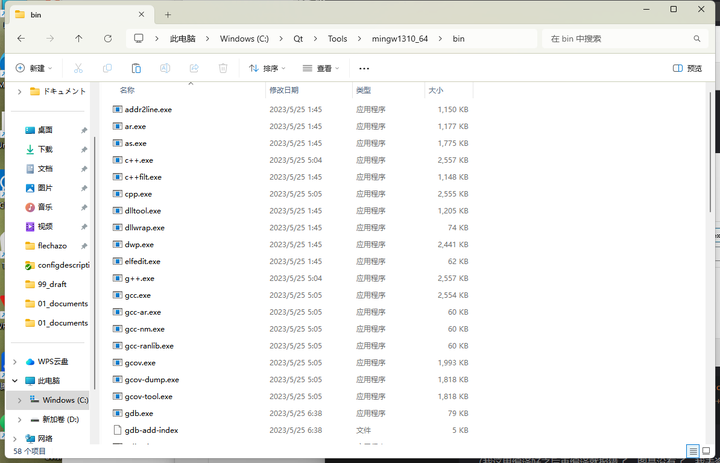
Task: Open 文档 Documents in sidebar
Action: click(x=45, y=169)
